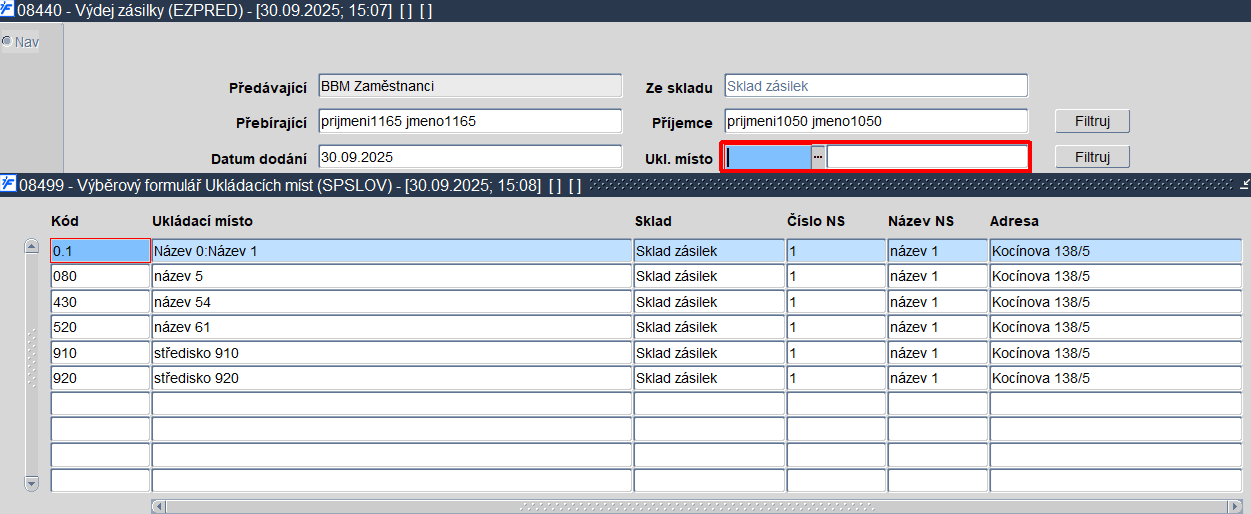Click the Ukl. místo code input field

coord(767,157)
